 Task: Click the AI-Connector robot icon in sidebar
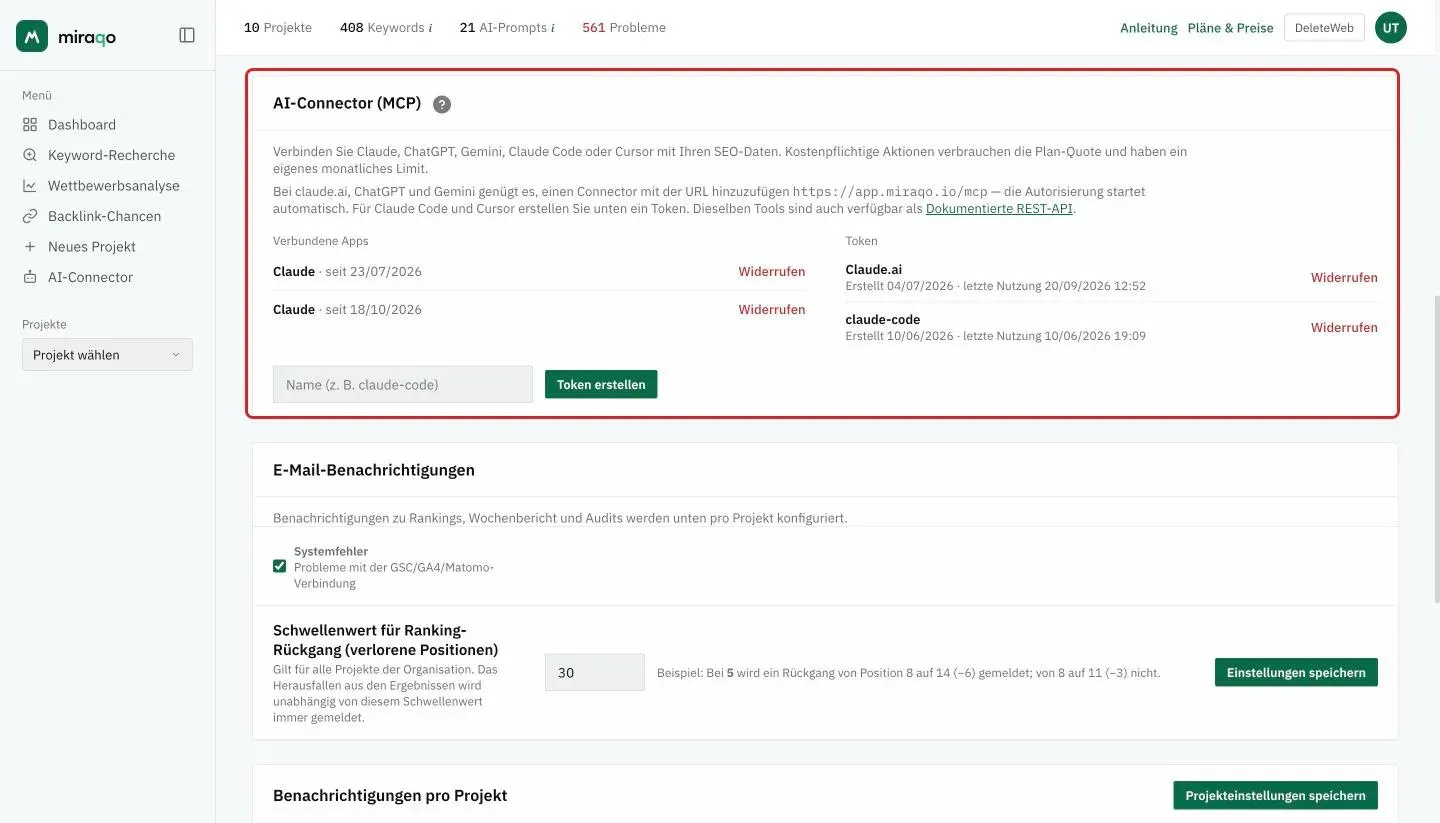pyautogui.click(x=29, y=277)
